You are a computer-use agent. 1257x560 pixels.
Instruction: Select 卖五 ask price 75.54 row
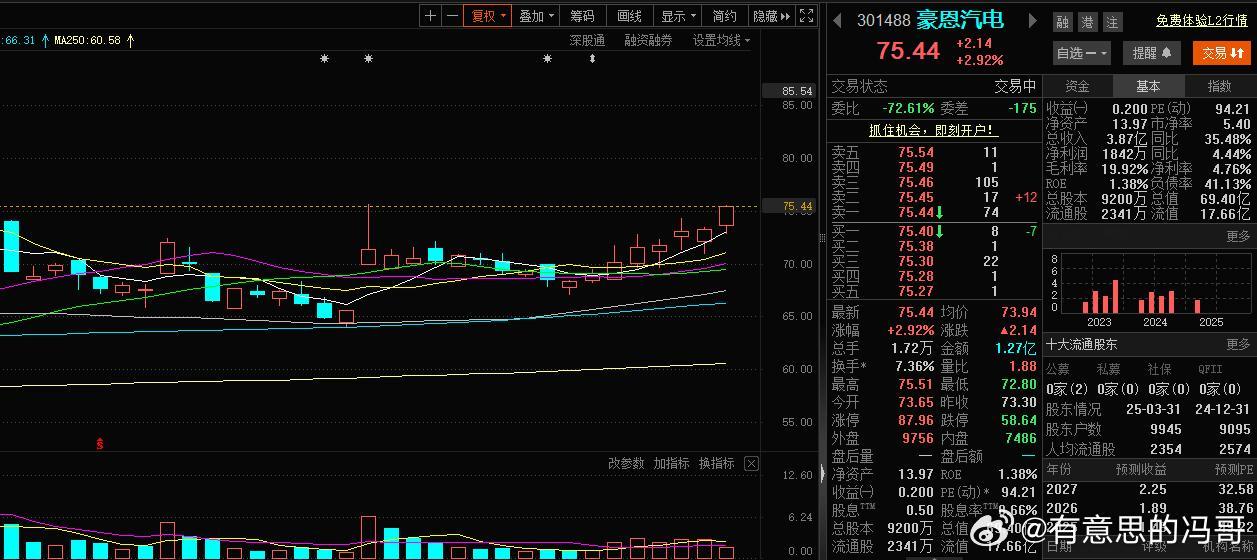coord(933,153)
